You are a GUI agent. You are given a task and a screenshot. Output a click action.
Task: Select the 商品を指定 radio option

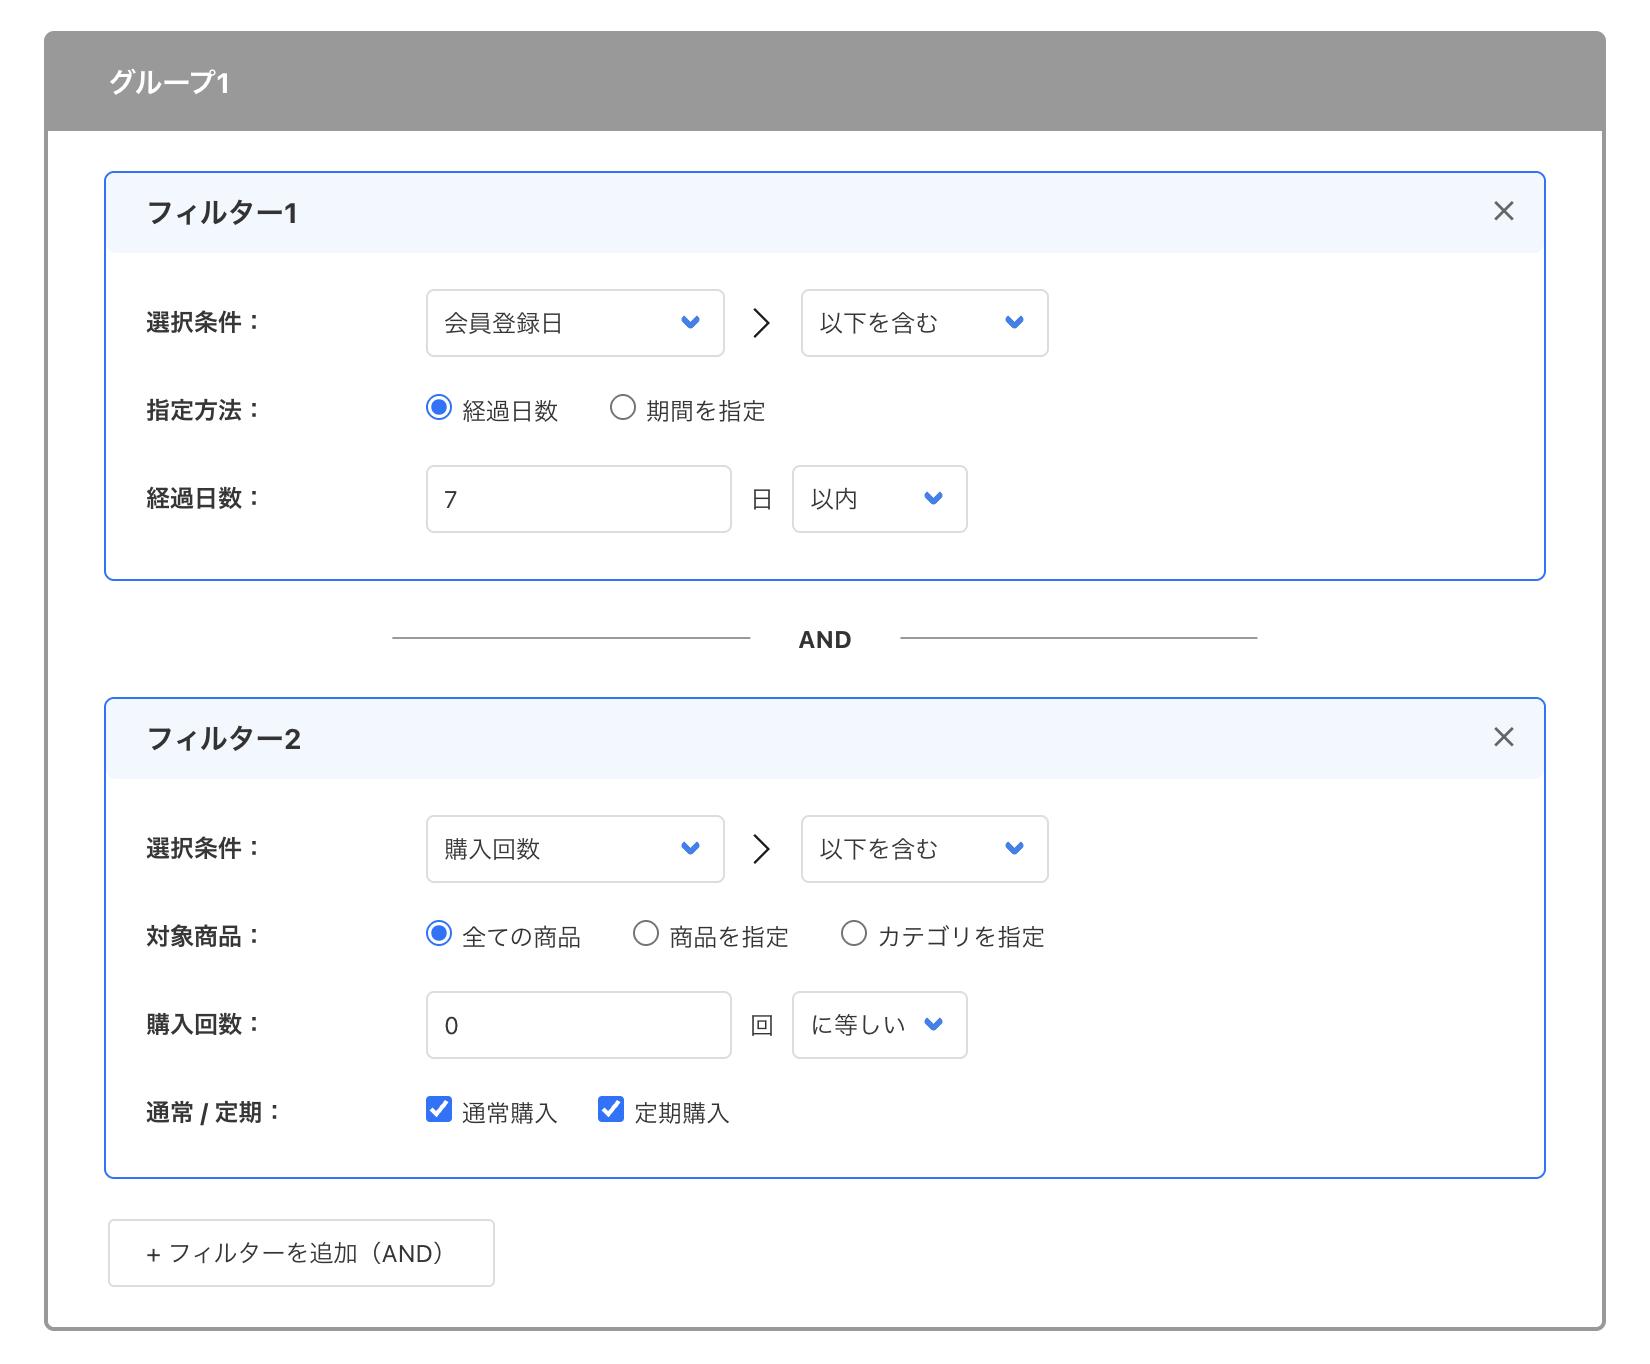[x=645, y=933]
